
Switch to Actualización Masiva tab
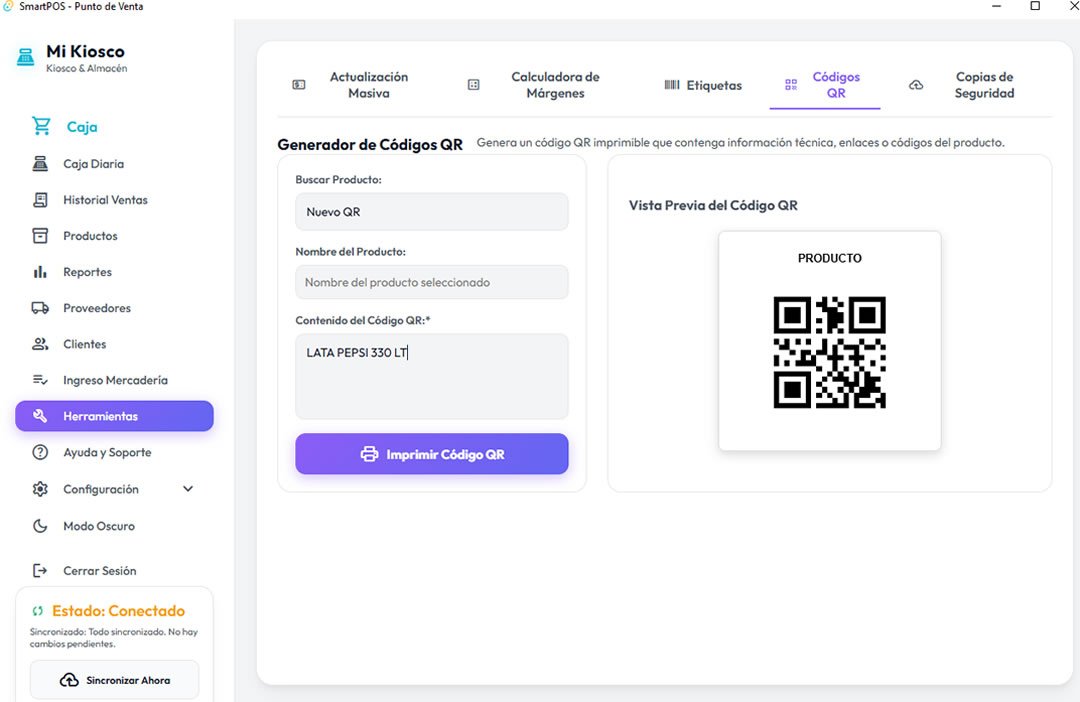click(351, 85)
